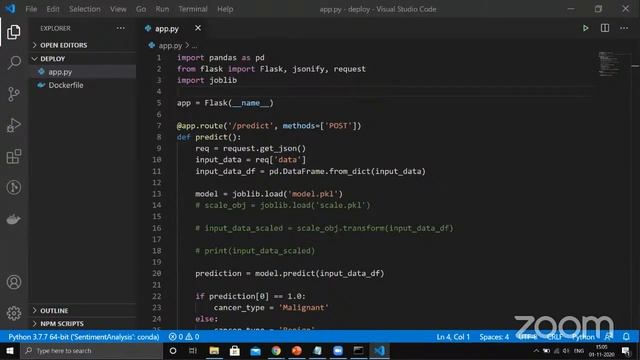Click the code minimap overview

tap(608, 64)
